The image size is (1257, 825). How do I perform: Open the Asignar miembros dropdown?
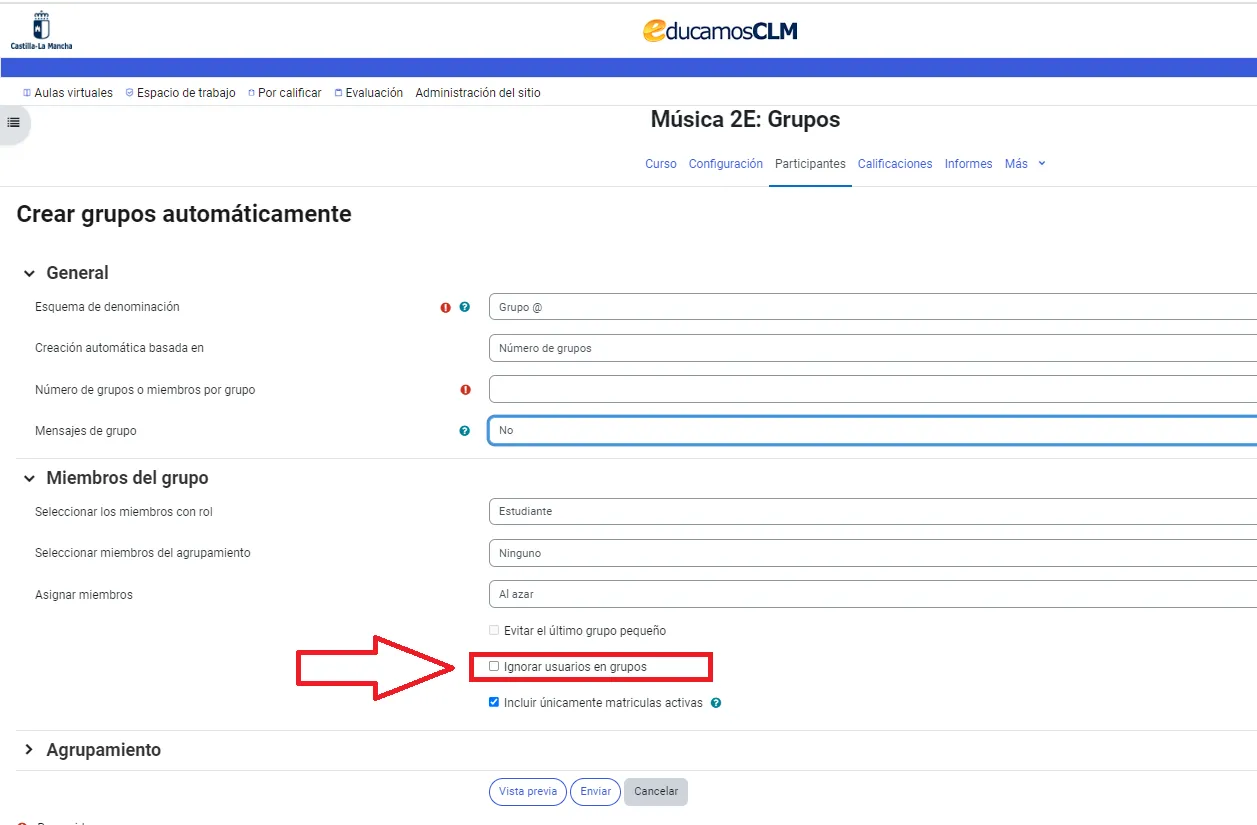(870, 594)
